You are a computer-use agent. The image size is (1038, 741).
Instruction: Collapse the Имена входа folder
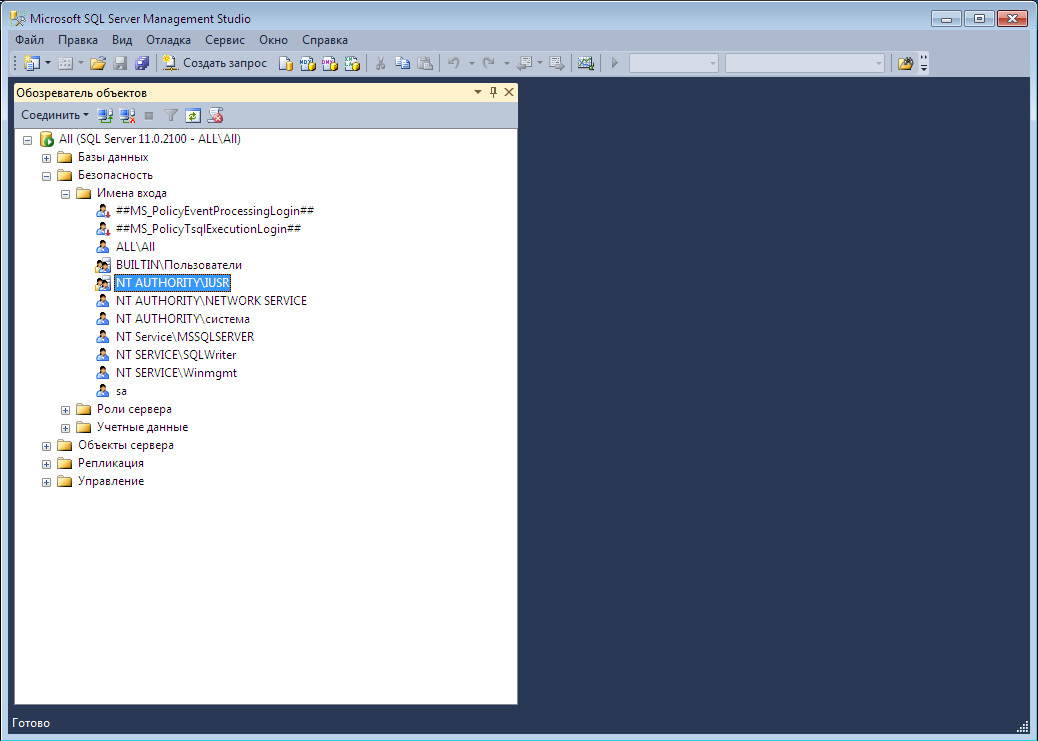[x=66, y=194]
